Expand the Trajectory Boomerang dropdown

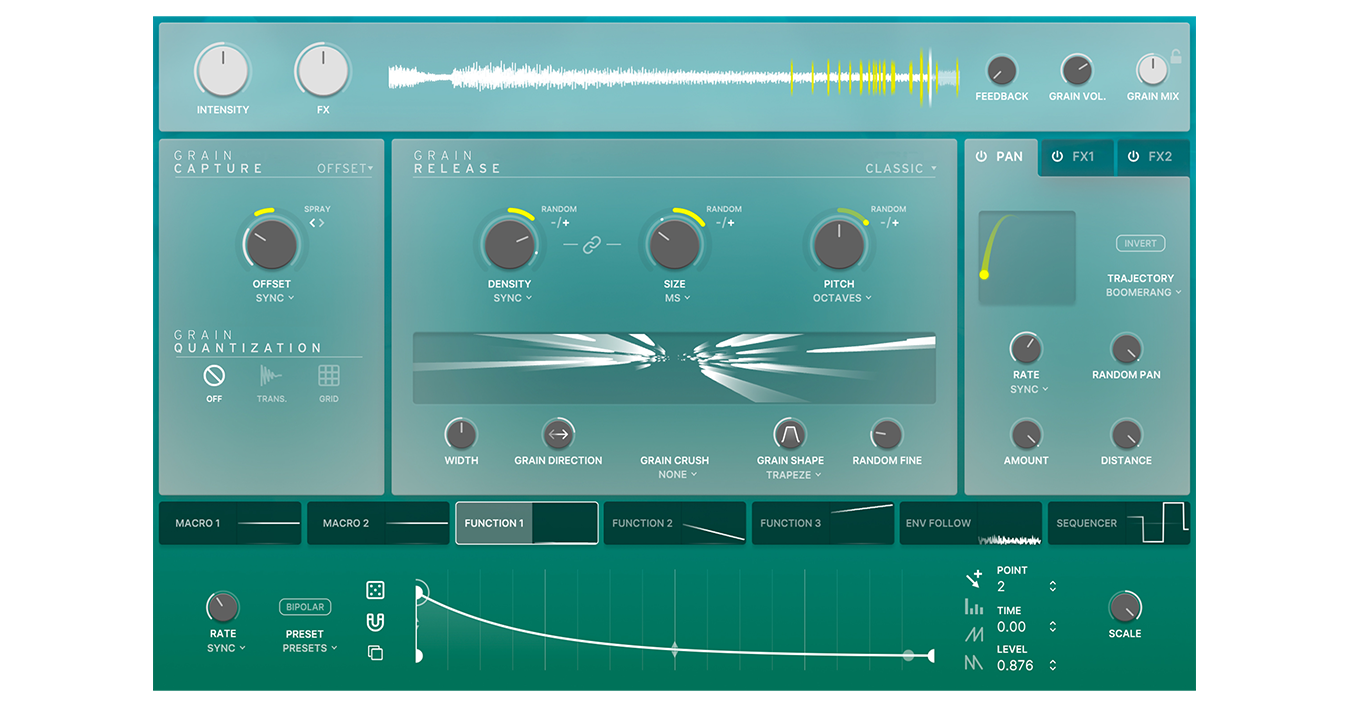coord(1143,293)
